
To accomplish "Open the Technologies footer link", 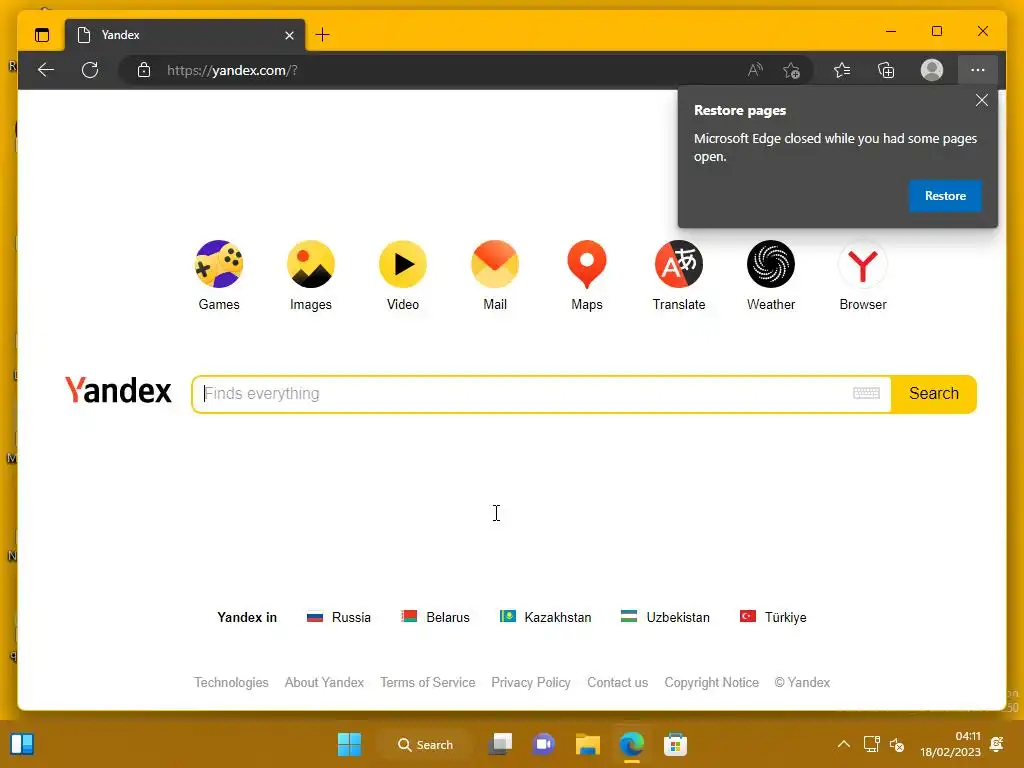I will pyautogui.click(x=231, y=682).
